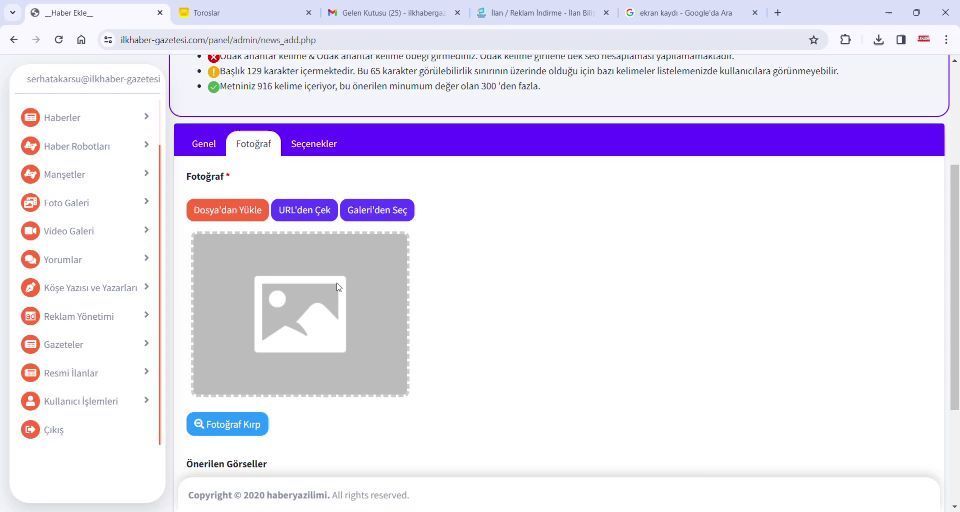Click the Çıkış logout icon
The width and height of the screenshot is (960, 512).
point(31,430)
